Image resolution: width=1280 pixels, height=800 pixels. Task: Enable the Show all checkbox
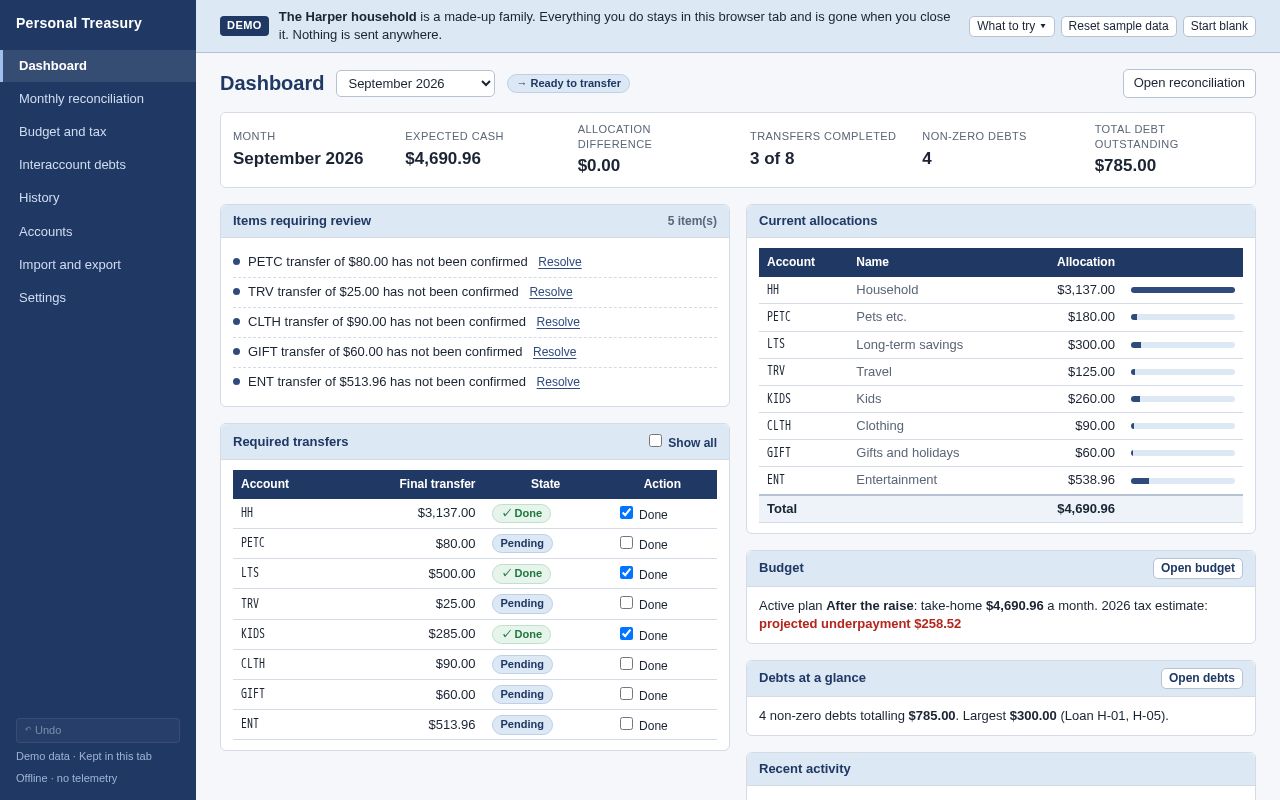click(655, 441)
